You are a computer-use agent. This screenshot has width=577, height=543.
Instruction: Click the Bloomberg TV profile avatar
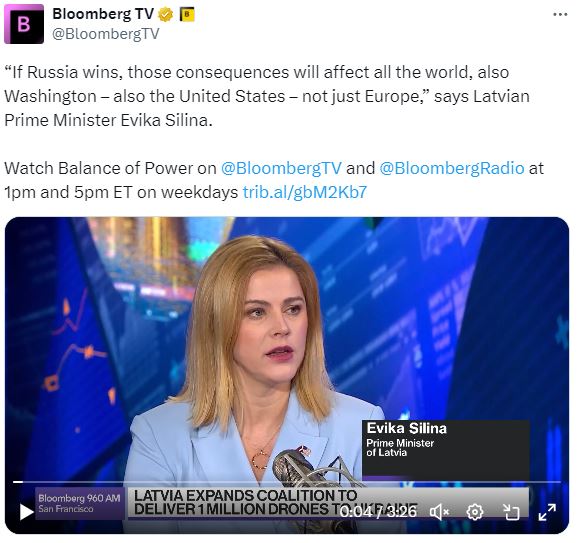point(24,24)
